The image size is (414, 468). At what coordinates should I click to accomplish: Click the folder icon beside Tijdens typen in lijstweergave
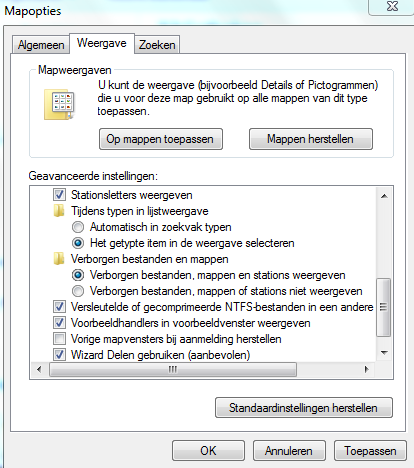(59, 211)
